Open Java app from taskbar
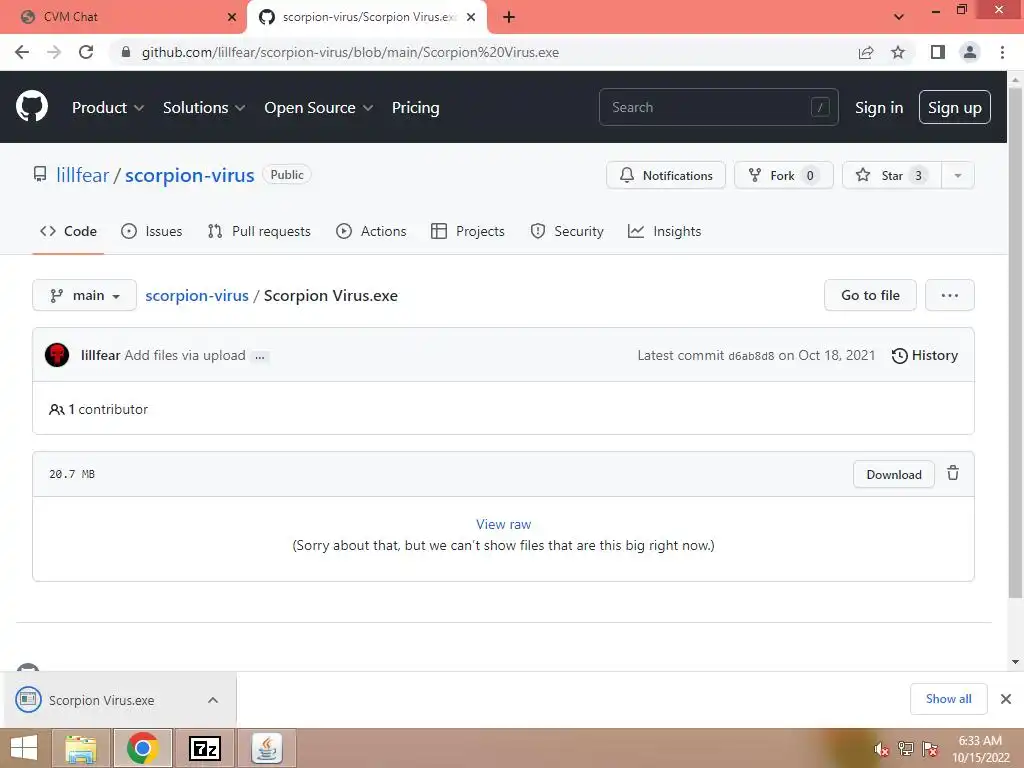Image resolution: width=1024 pixels, height=768 pixels. pyautogui.click(x=266, y=748)
